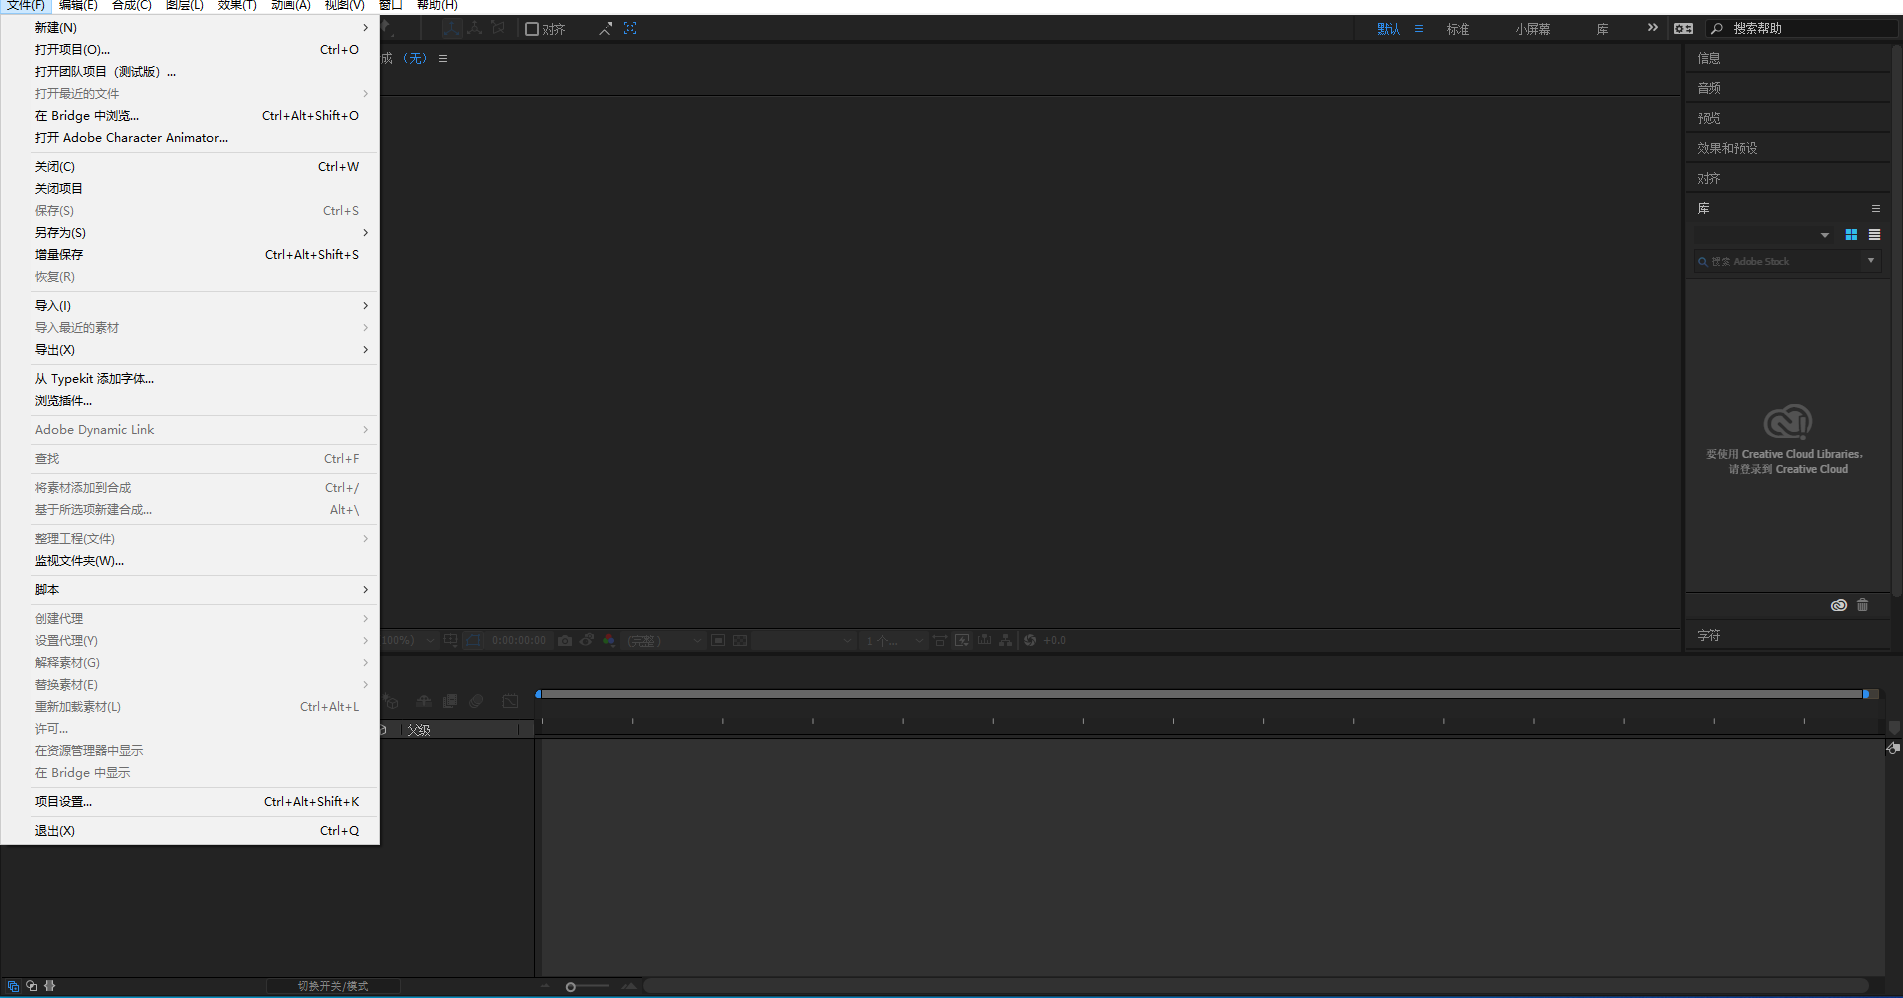Enable motion blur for all layers
The height and width of the screenshot is (998, 1903).
coord(476,701)
